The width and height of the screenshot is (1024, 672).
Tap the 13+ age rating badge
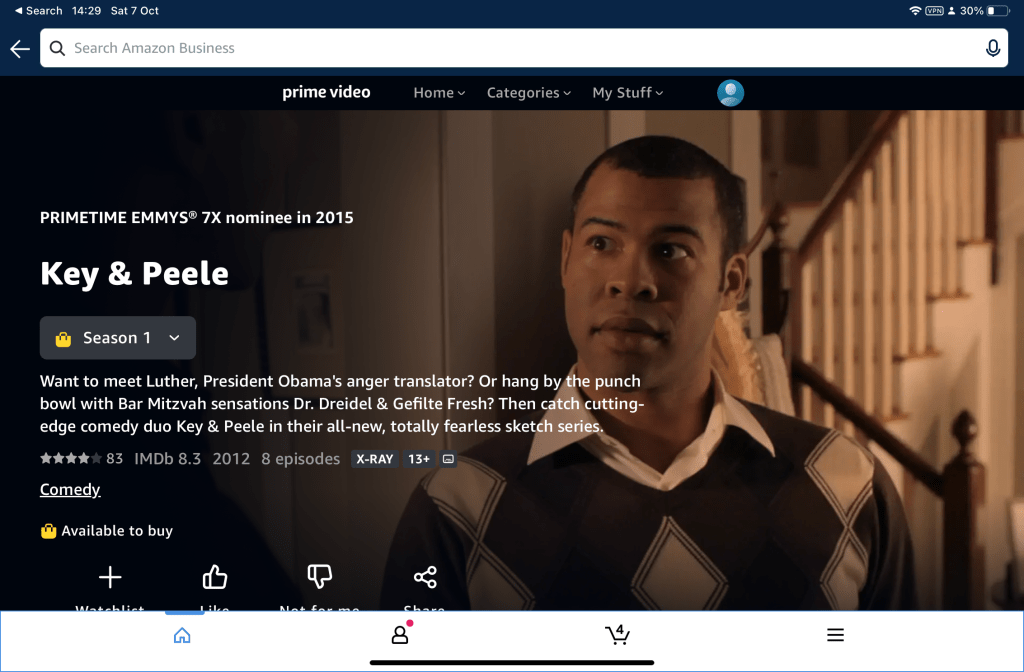click(x=419, y=459)
